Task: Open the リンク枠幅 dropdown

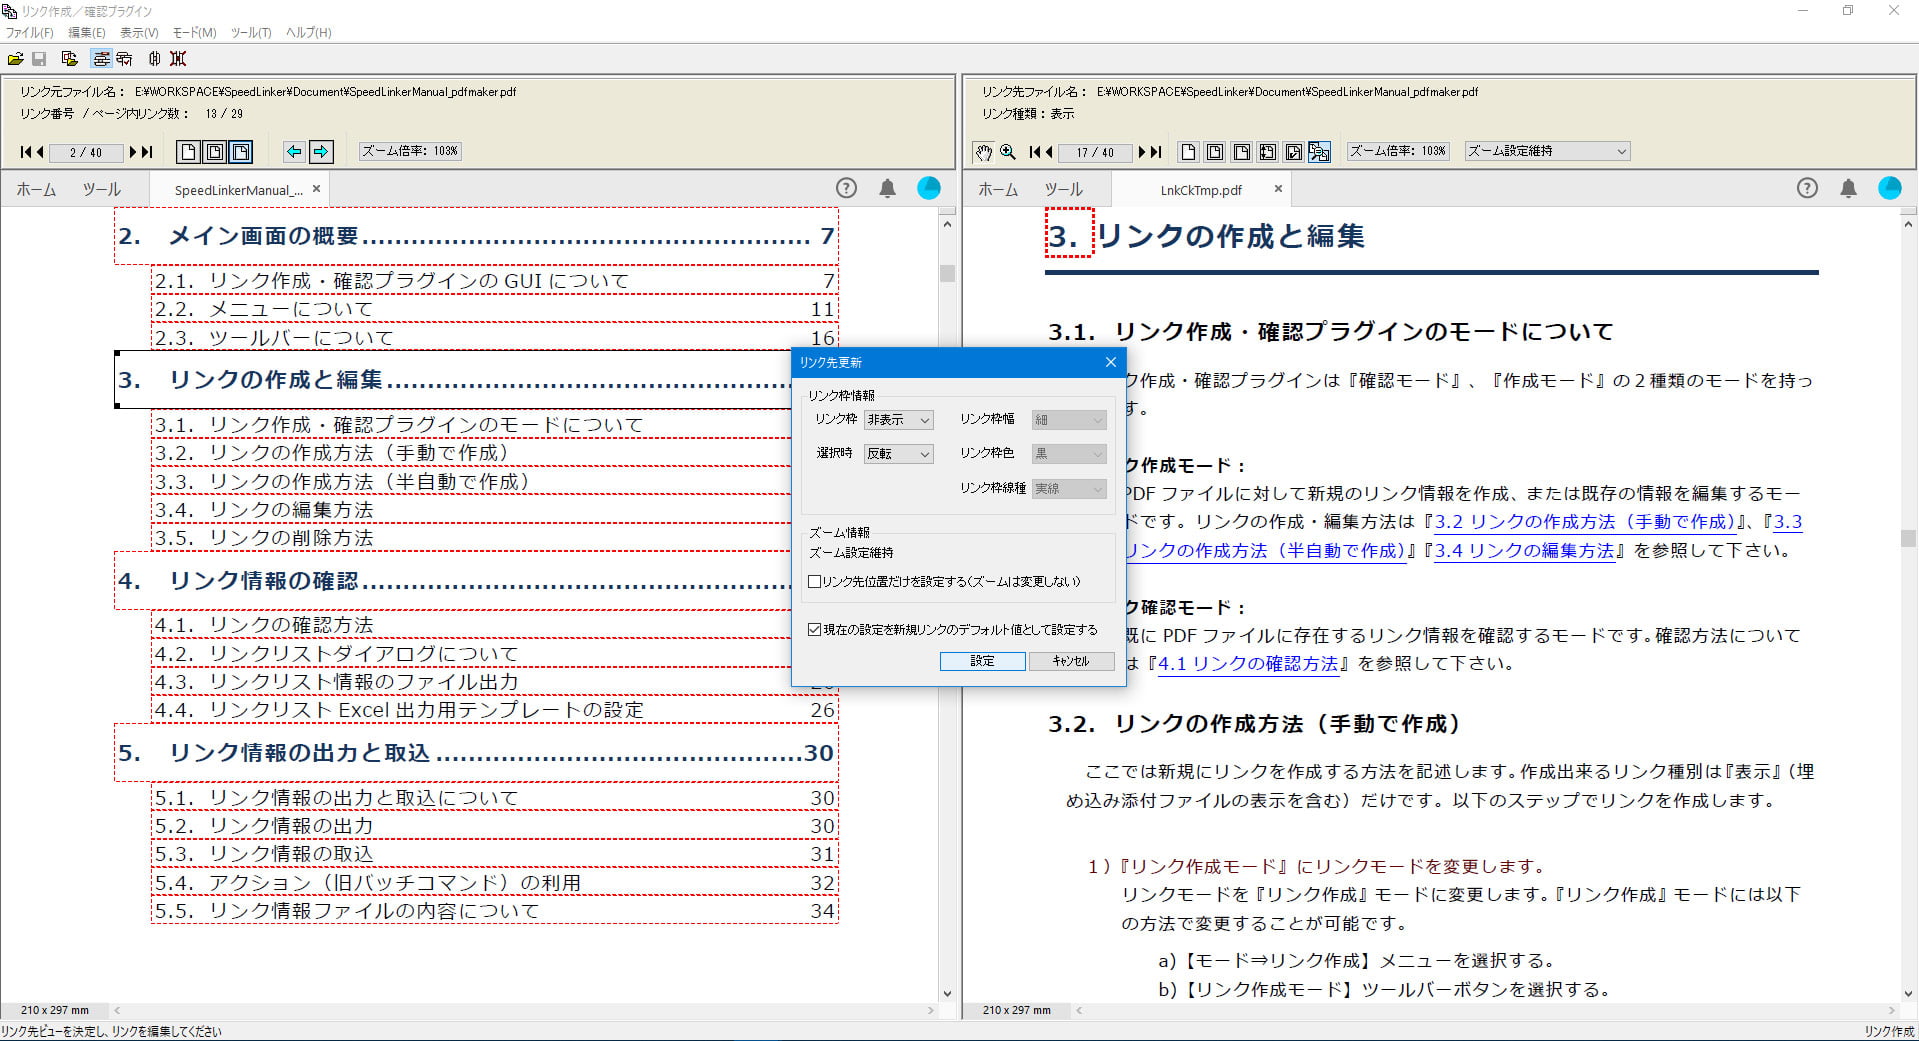Action: point(1069,420)
